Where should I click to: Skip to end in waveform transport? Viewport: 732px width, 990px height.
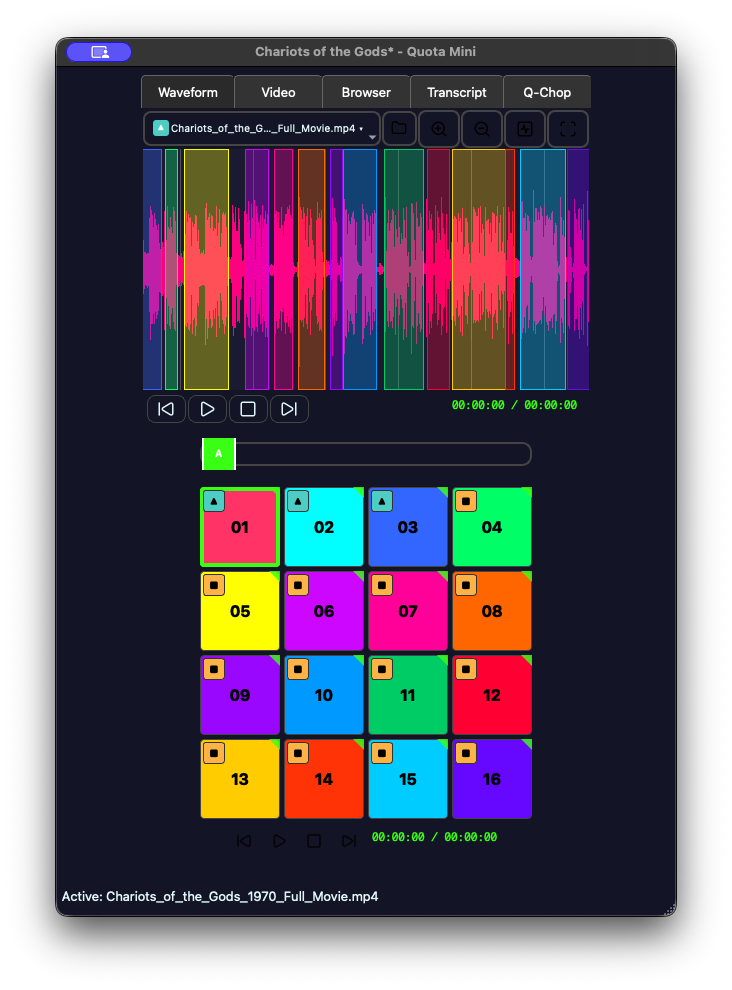(289, 409)
